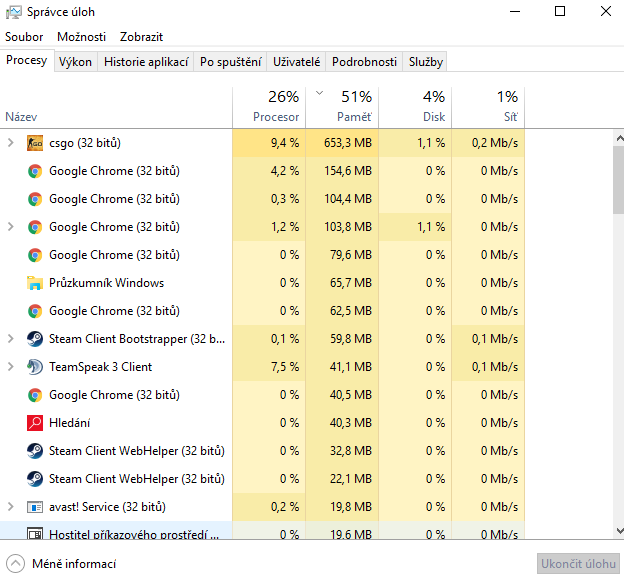The width and height of the screenshot is (624, 579).
Task: Click the Chrome icon with 154,6 MB memory
Action: [x=35, y=171]
